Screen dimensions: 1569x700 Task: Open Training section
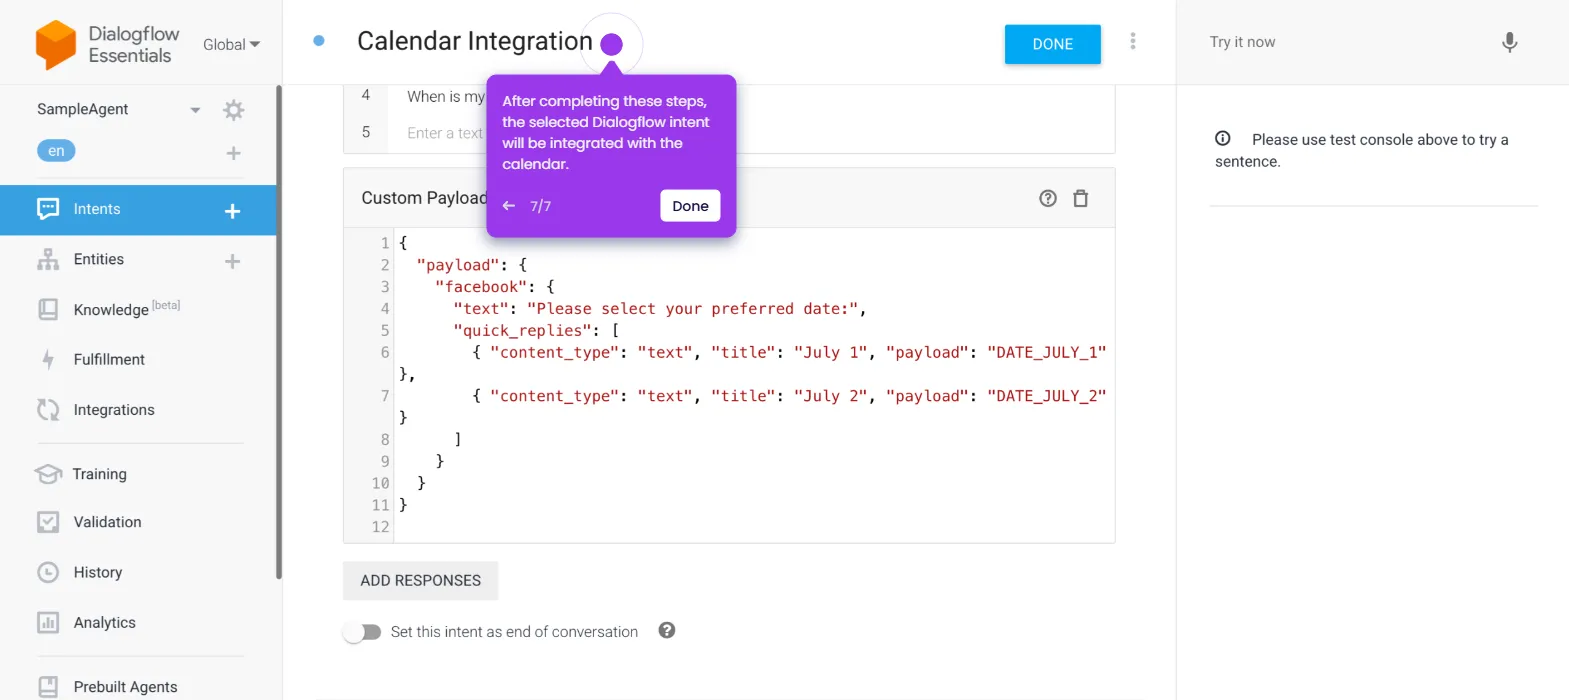click(99, 474)
